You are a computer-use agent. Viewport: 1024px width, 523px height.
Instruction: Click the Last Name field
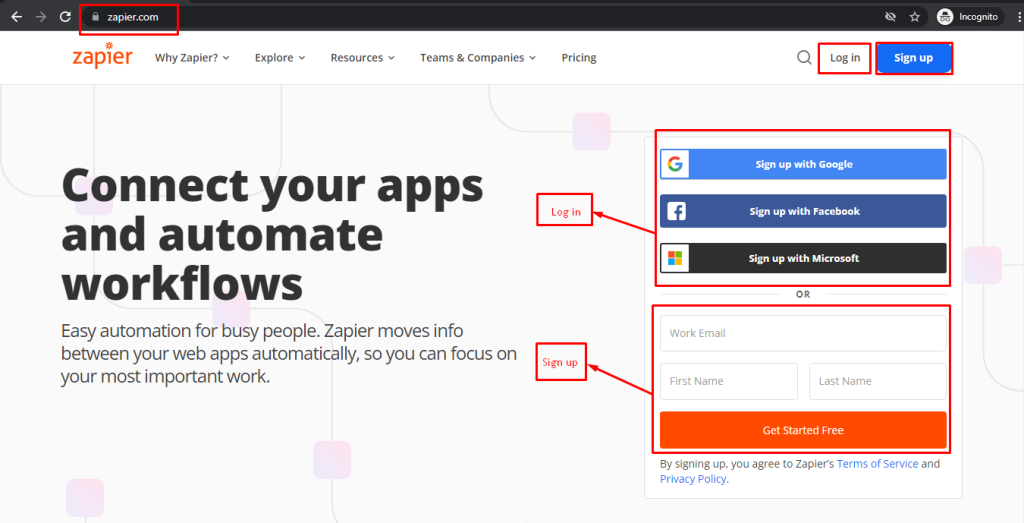(x=878, y=381)
